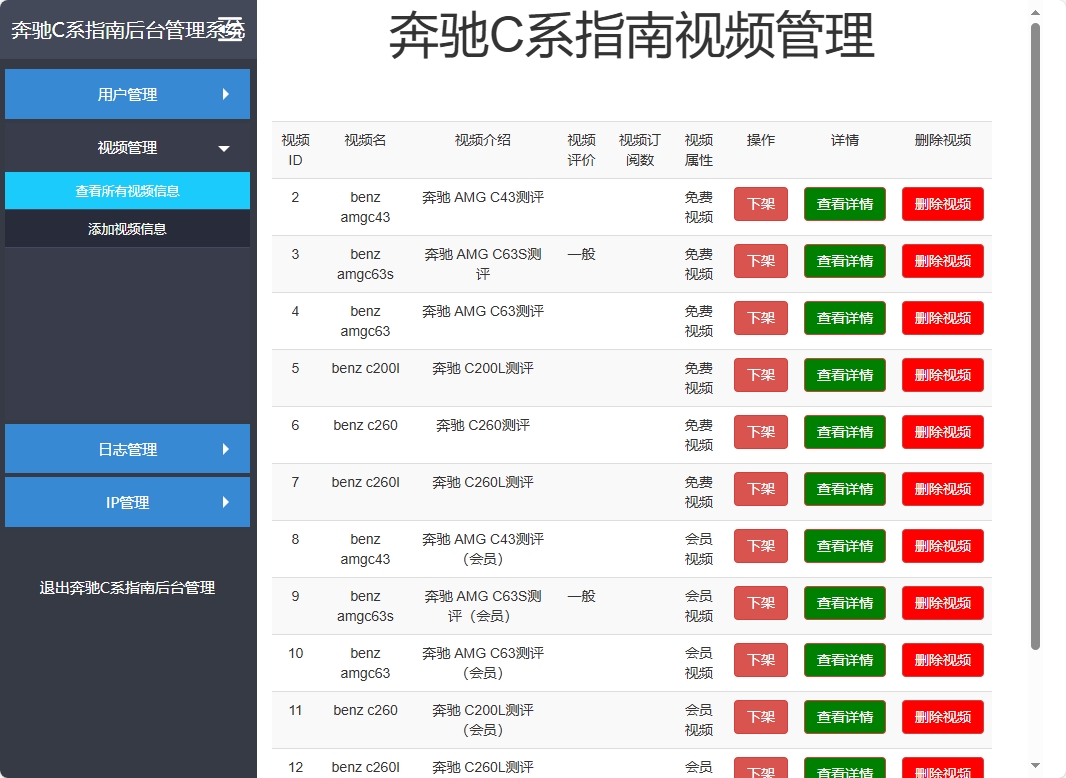Expand the 用户管理 sidebar menu
1066x778 pixels.
pyautogui.click(x=127, y=93)
